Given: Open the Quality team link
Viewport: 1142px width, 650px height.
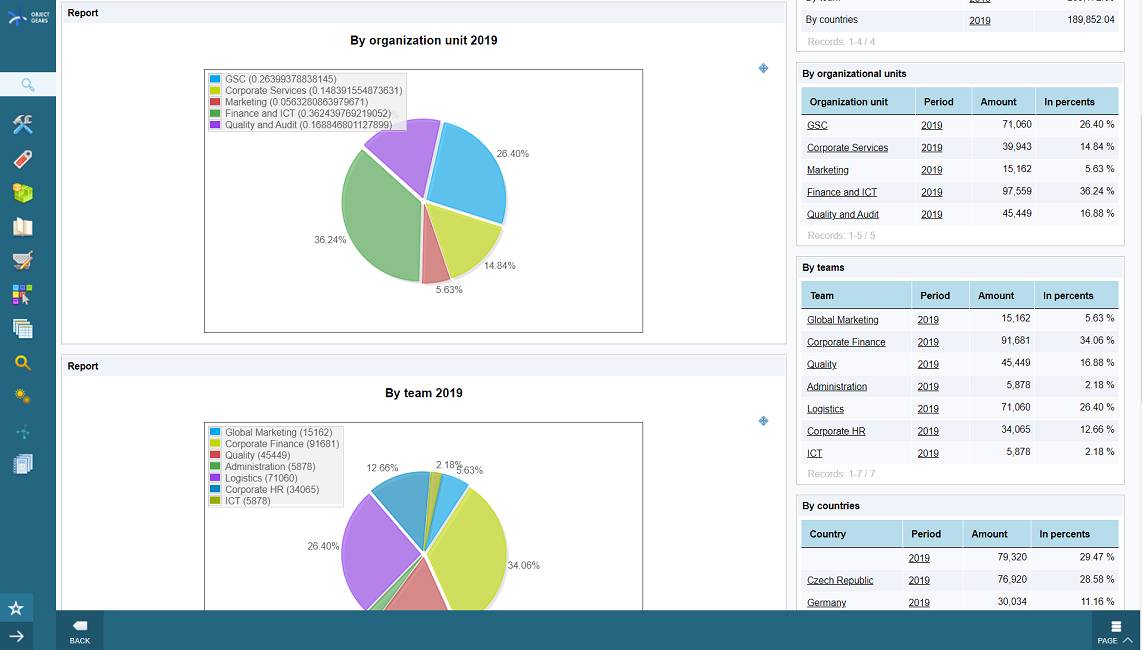Looking at the screenshot, I should pos(822,364).
